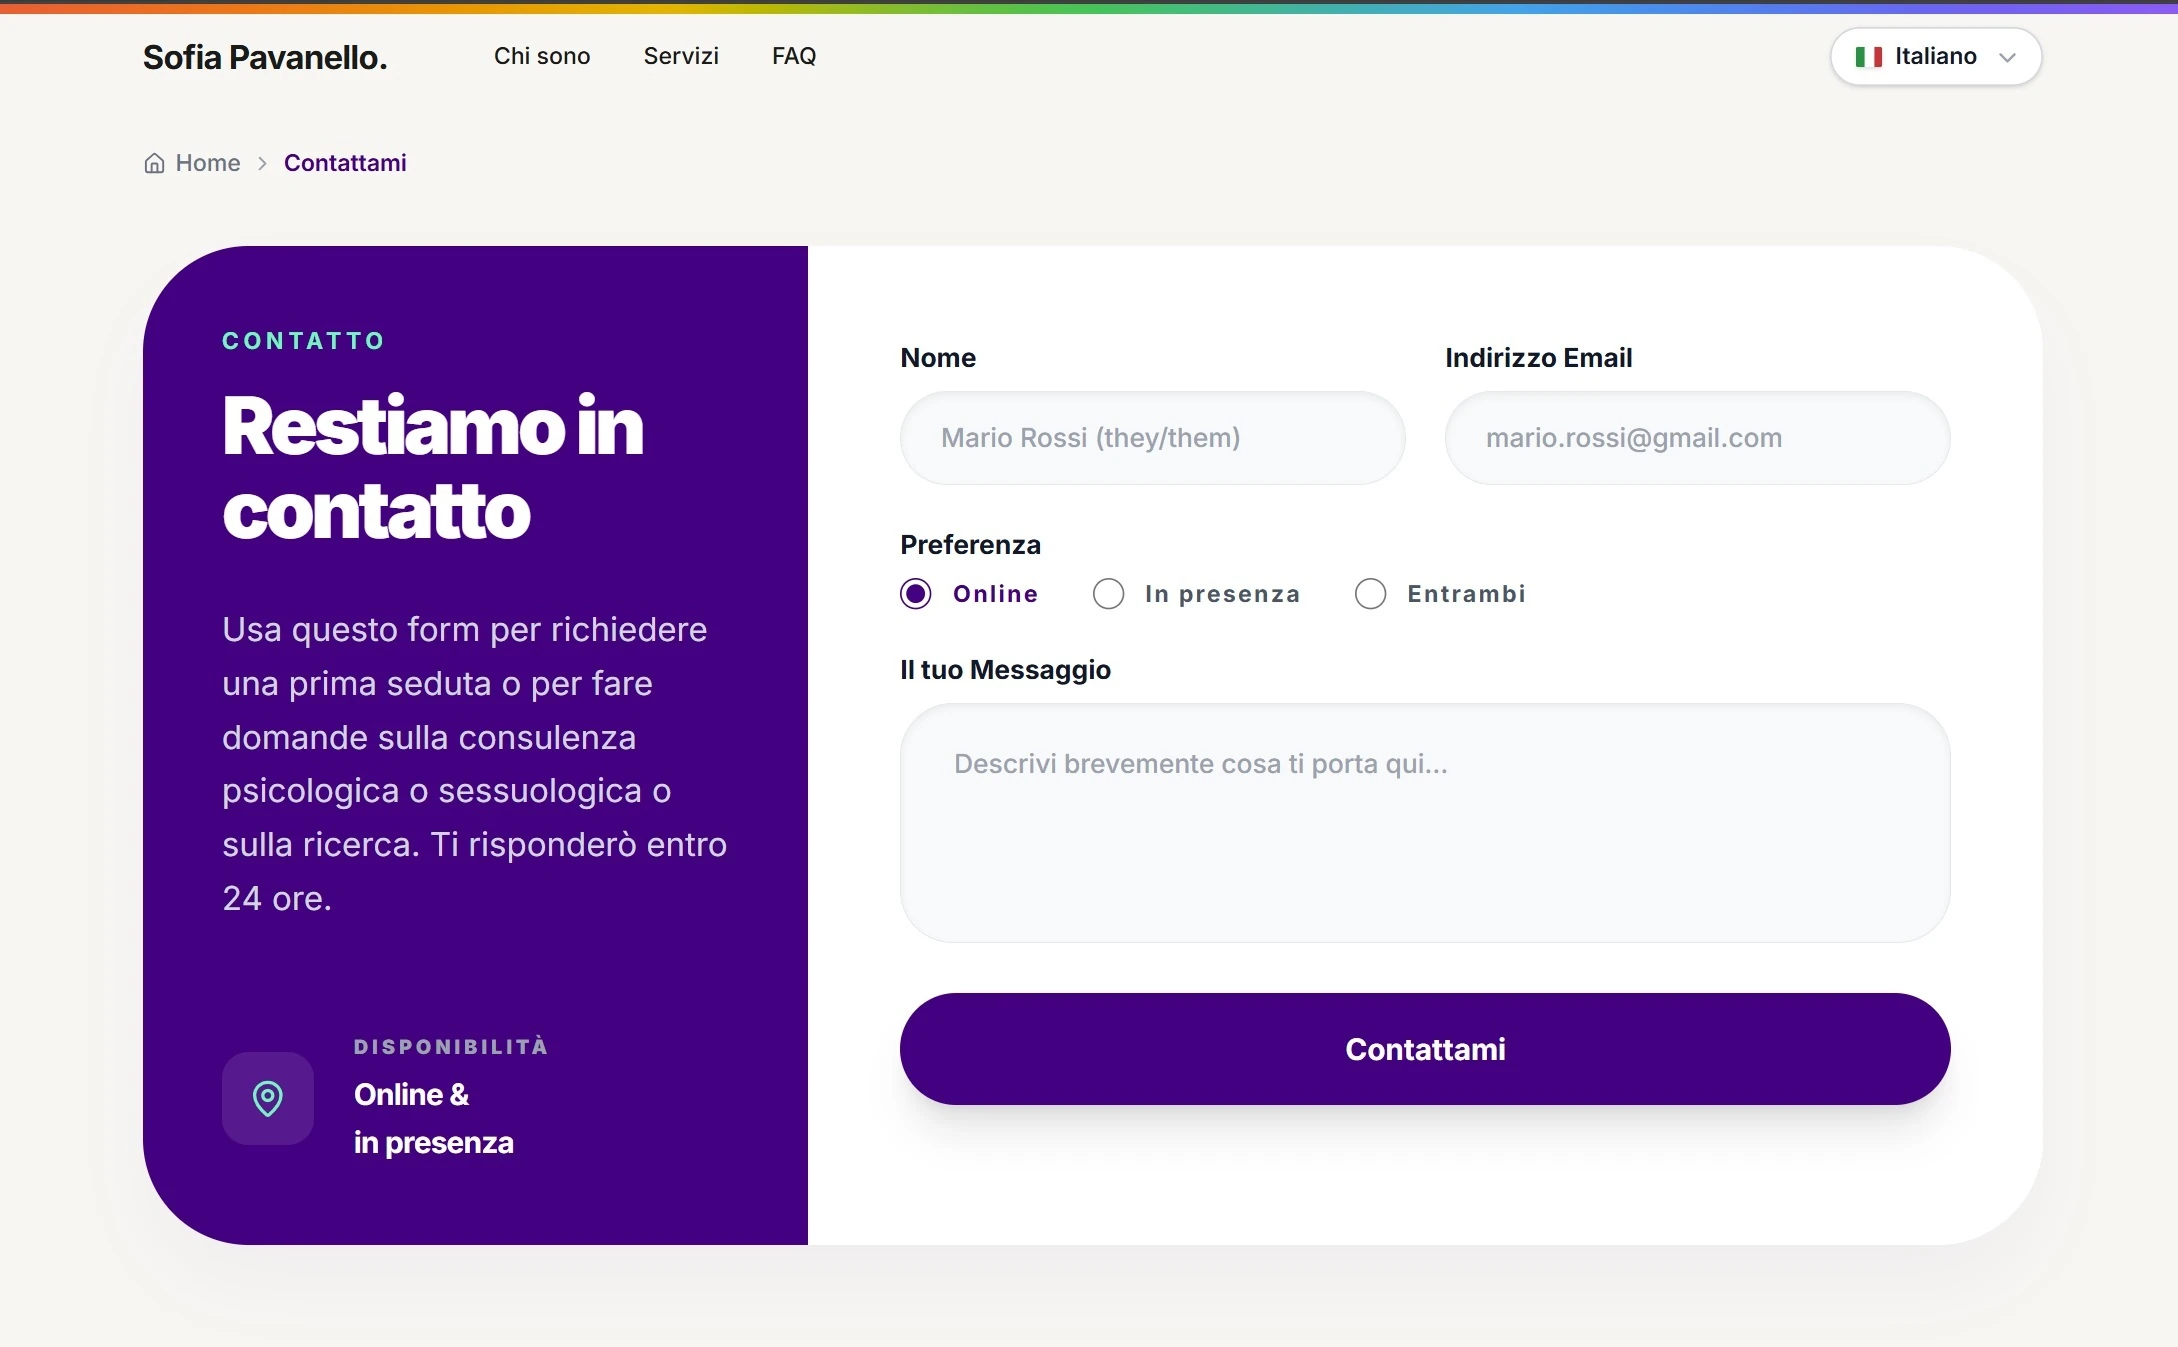Viewport: 2178px width, 1347px height.
Task: Go to Home breadcrumb link
Action: 208,163
